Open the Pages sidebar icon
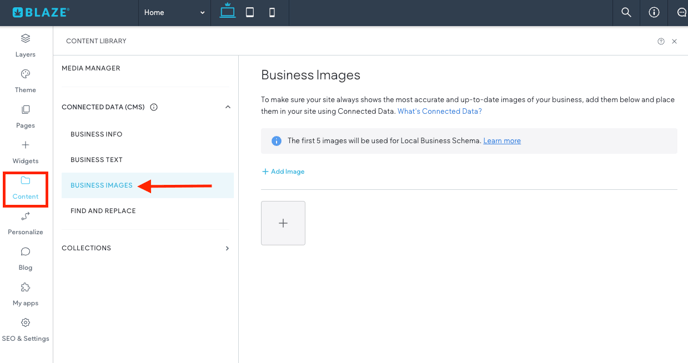The width and height of the screenshot is (688, 363). point(25,109)
